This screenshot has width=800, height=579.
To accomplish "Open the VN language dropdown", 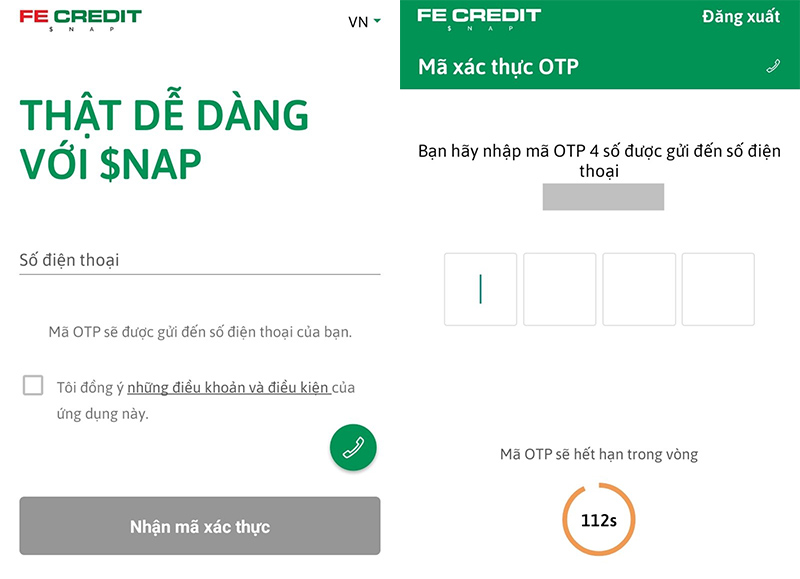I will click(364, 20).
